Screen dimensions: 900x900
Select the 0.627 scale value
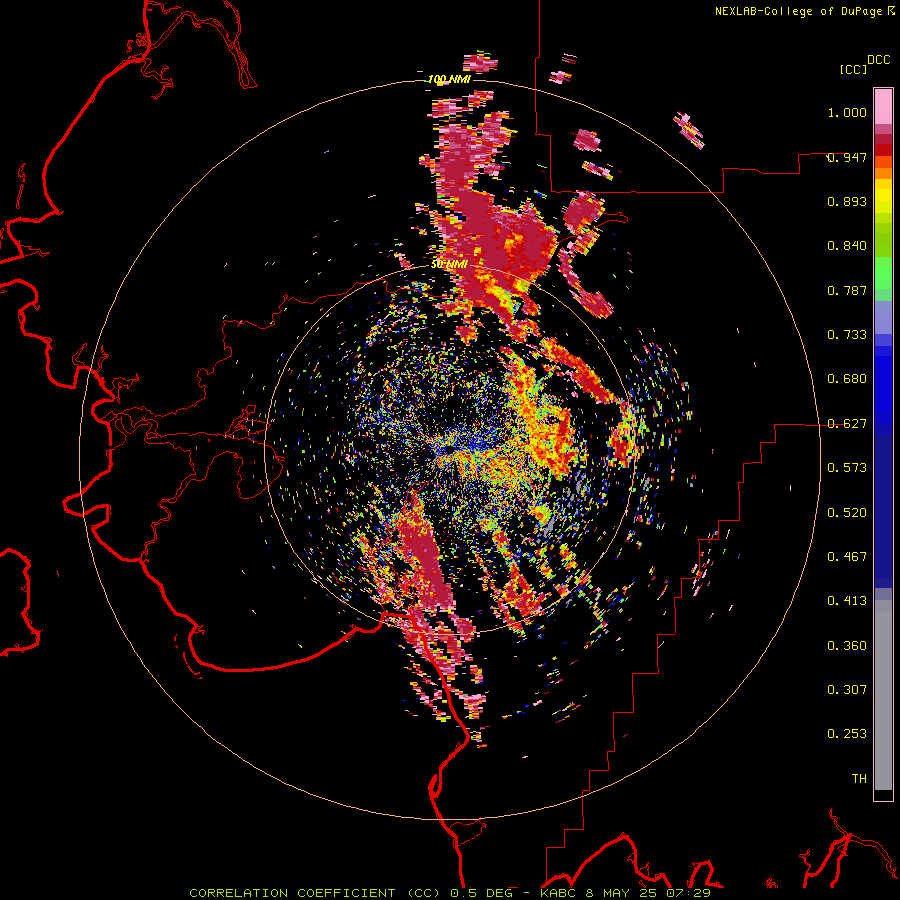(847, 424)
